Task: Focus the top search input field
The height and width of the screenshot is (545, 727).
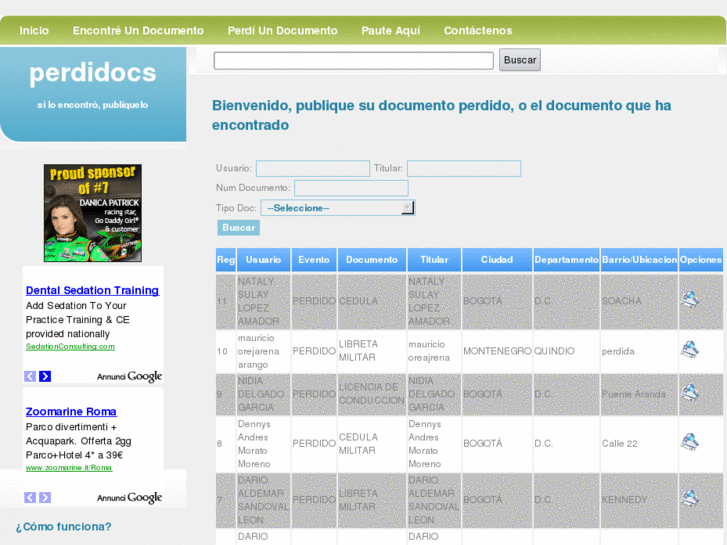Action: pyautogui.click(x=353, y=61)
